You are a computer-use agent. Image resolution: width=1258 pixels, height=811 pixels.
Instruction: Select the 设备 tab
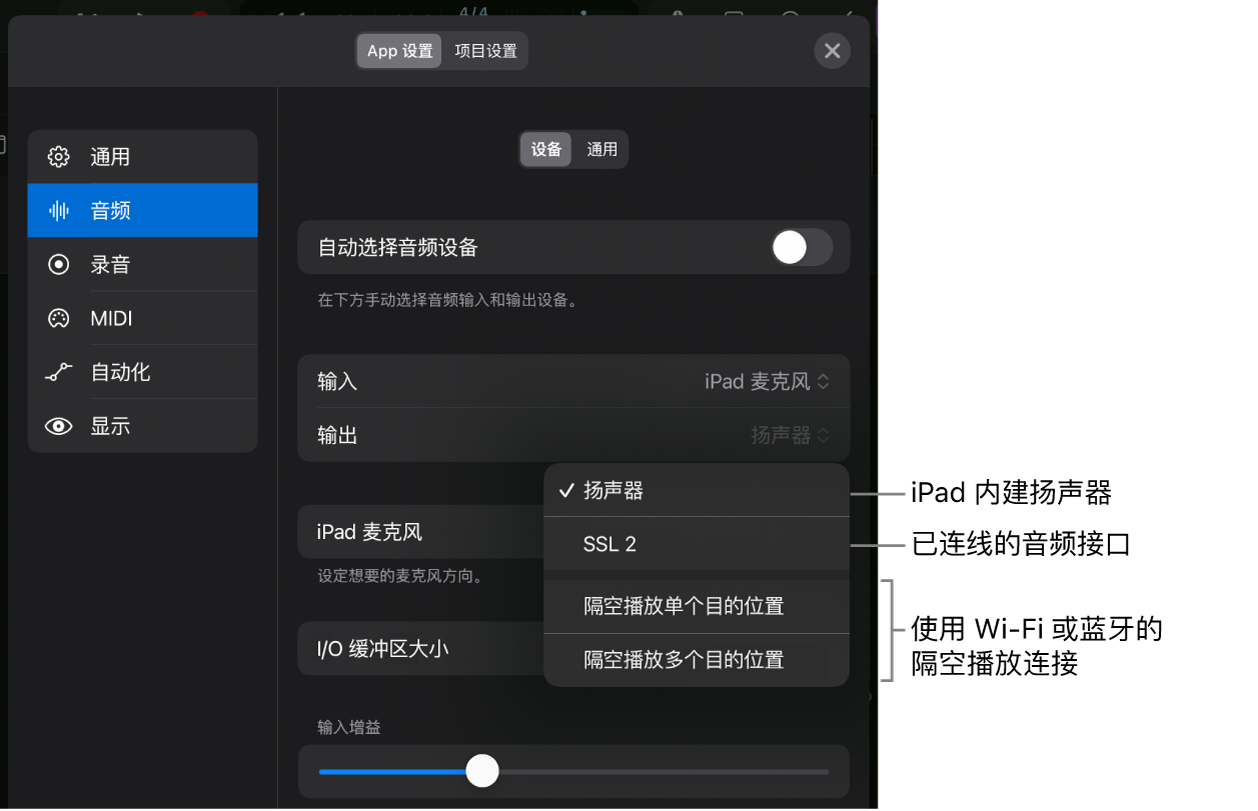[x=545, y=149]
